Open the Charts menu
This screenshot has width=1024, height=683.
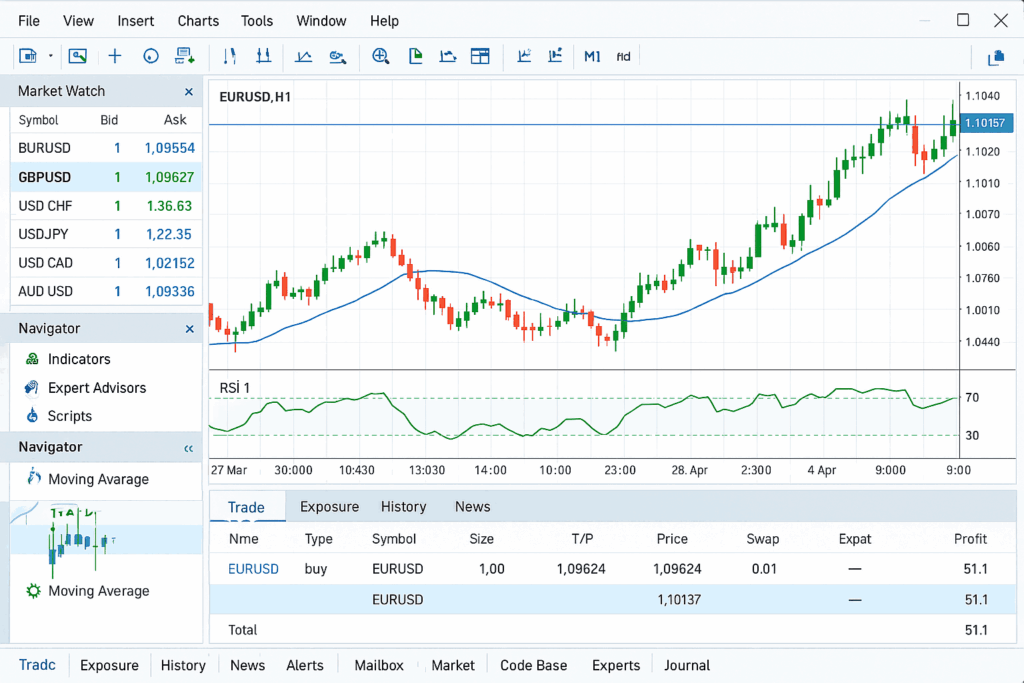coord(198,20)
